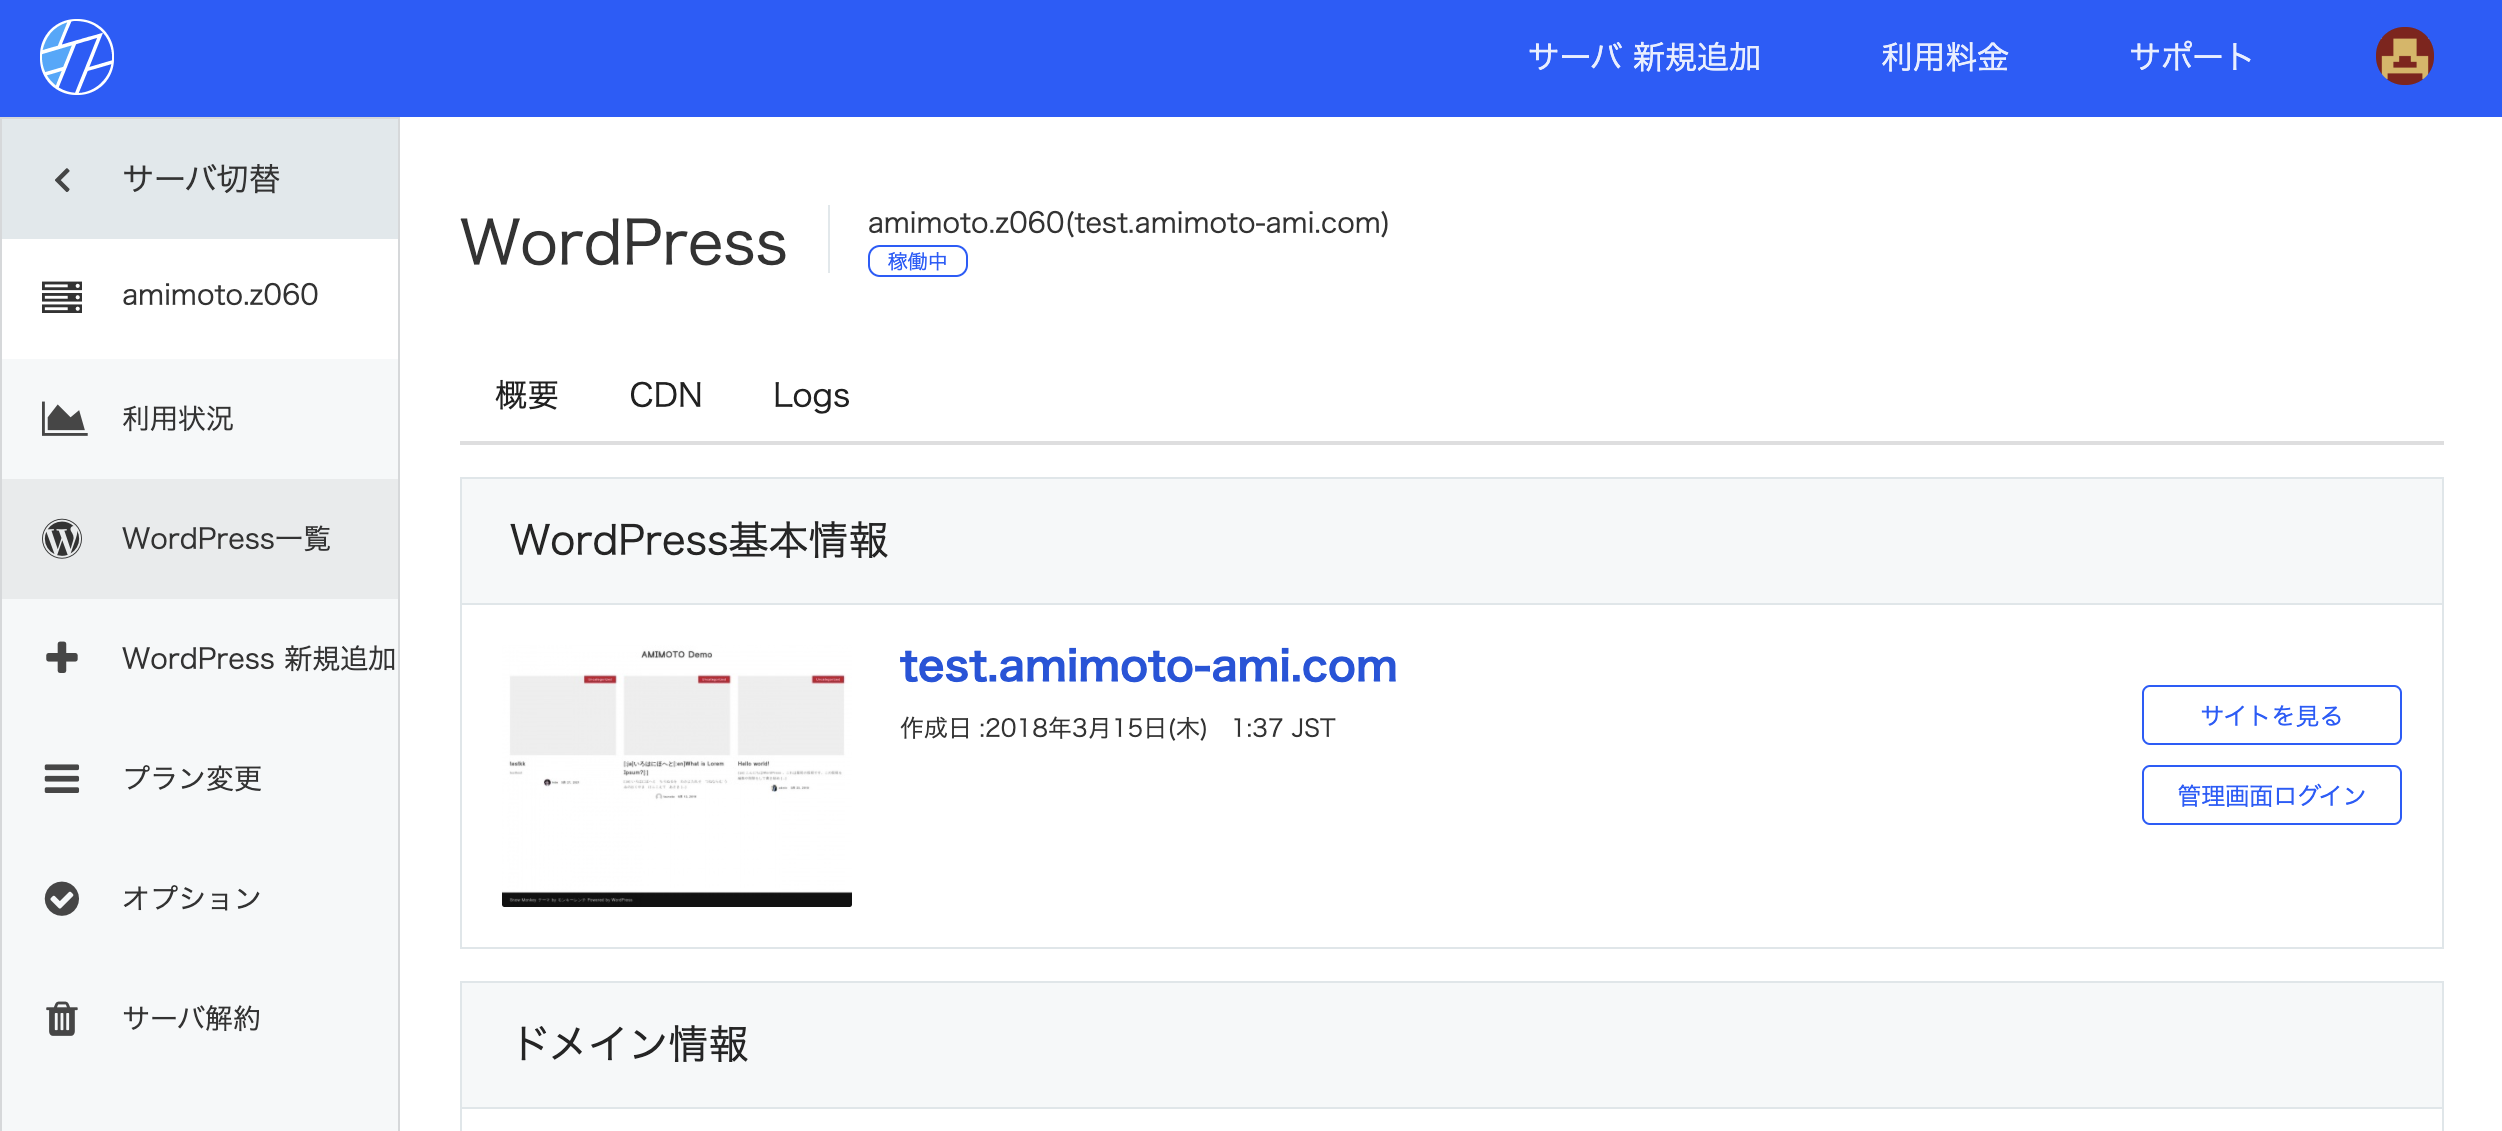The height and width of the screenshot is (1131, 2502).
Task: Click the AMIMOTO logo in header
Action: tap(77, 57)
